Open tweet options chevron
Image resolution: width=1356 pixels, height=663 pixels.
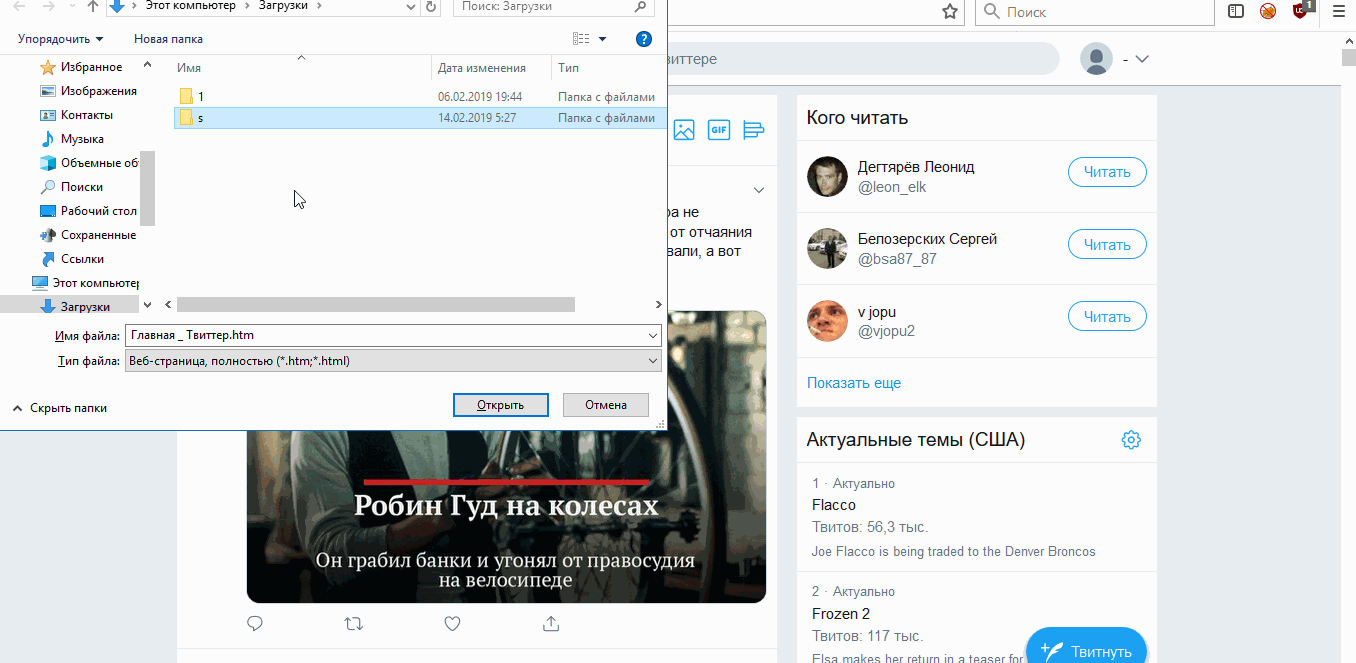tap(759, 190)
